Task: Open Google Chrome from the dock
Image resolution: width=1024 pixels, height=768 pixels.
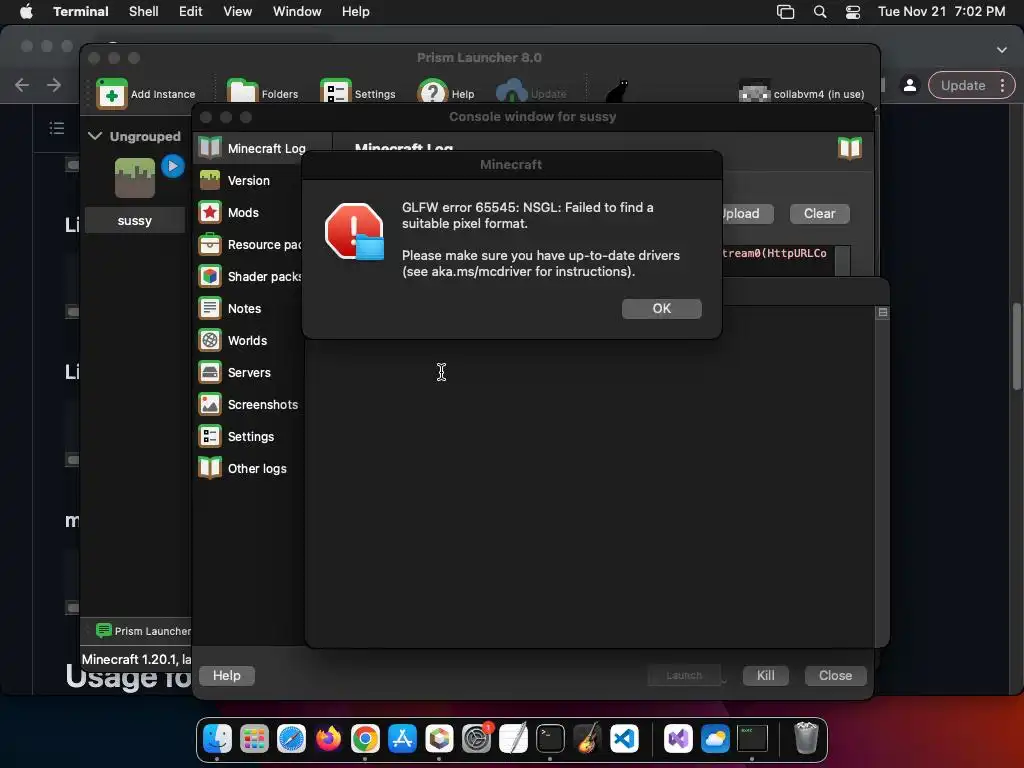Action: click(x=365, y=739)
